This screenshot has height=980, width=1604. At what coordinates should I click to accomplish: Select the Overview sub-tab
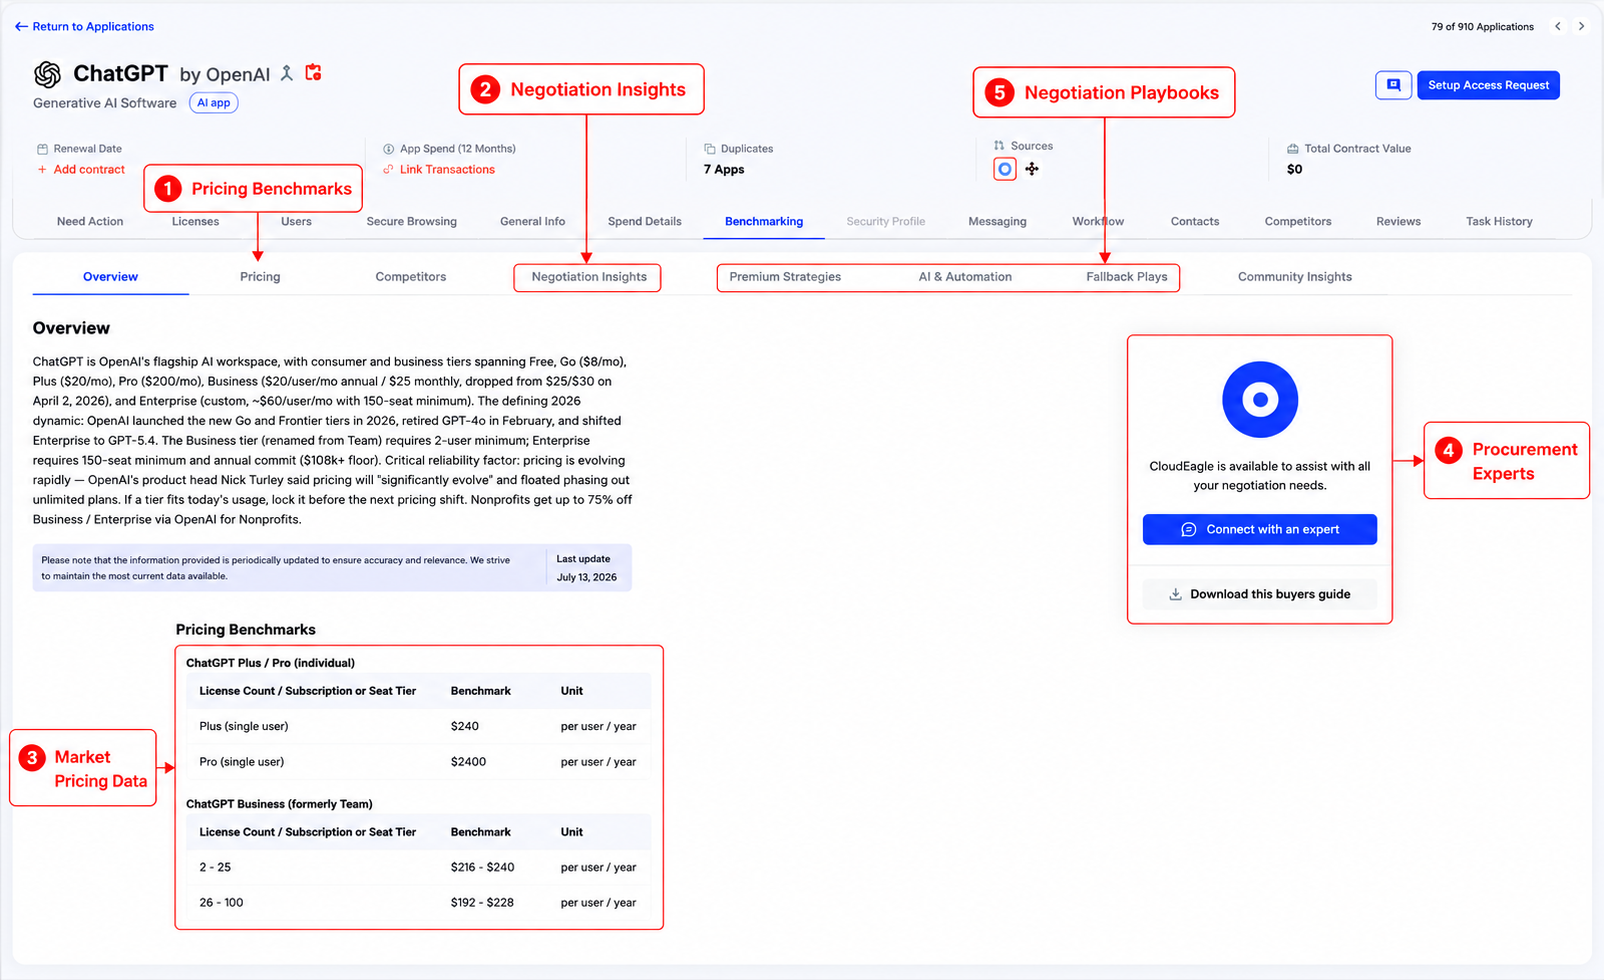pos(110,277)
